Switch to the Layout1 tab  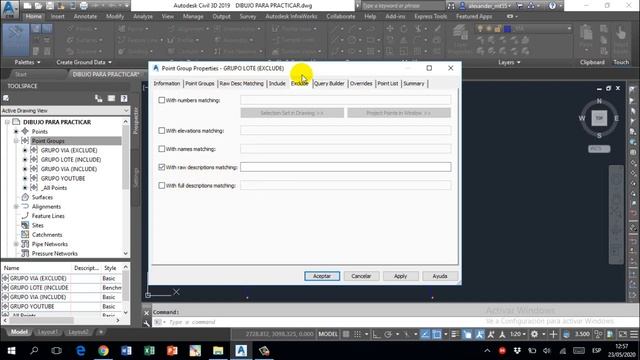[47, 332]
